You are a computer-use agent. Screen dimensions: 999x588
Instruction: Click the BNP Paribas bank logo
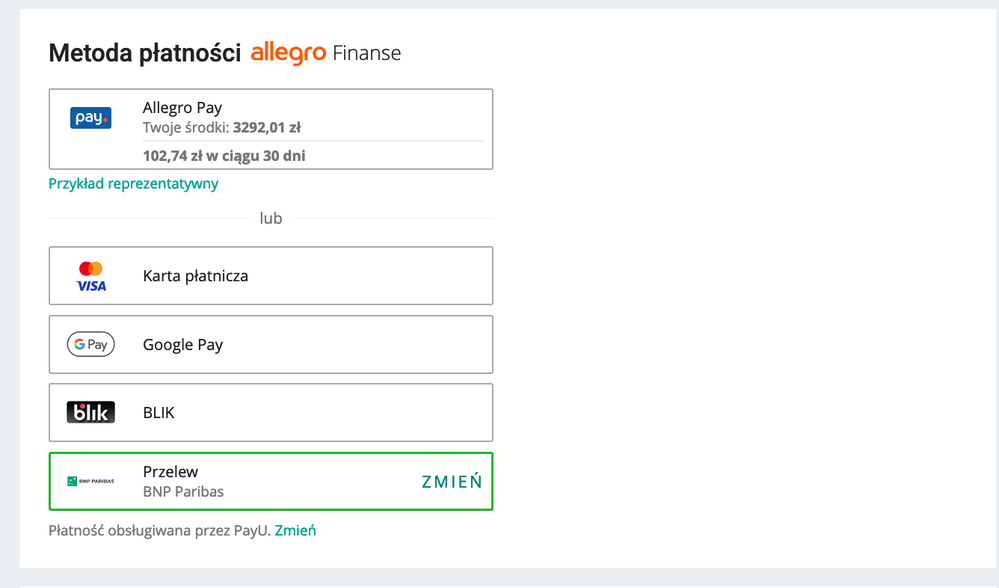tap(90, 481)
